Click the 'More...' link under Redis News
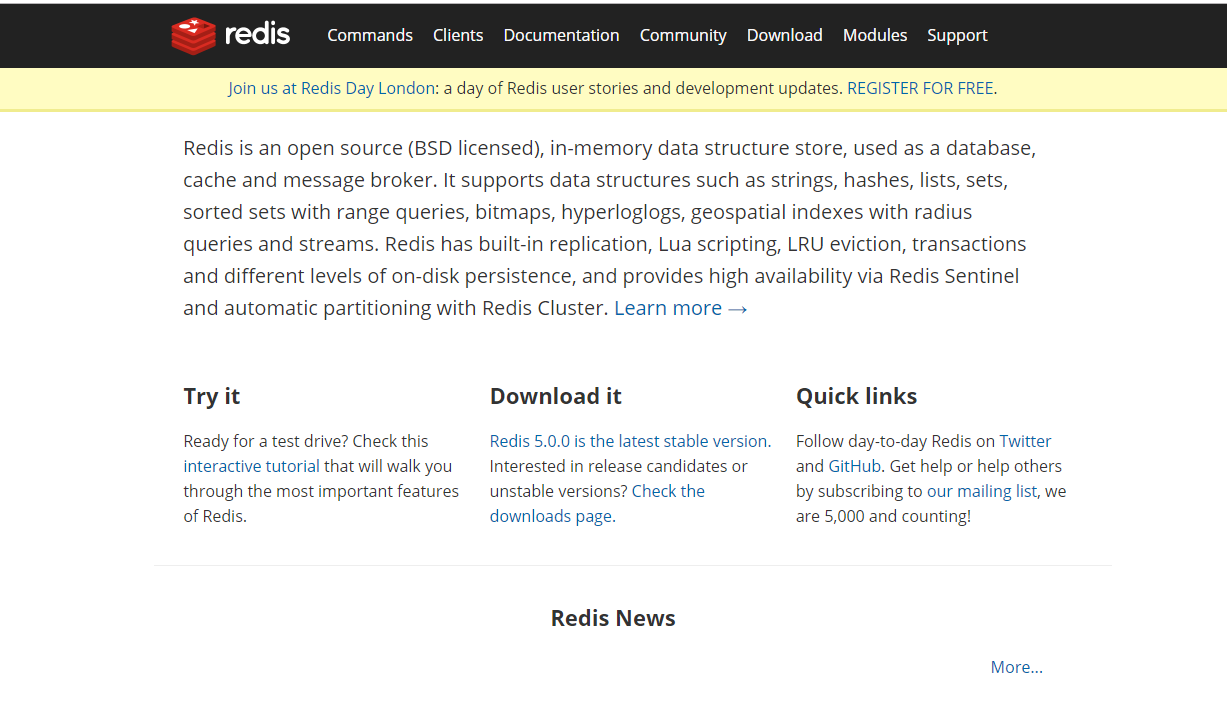This screenshot has height=721, width=1227. tap(1017, 667)
